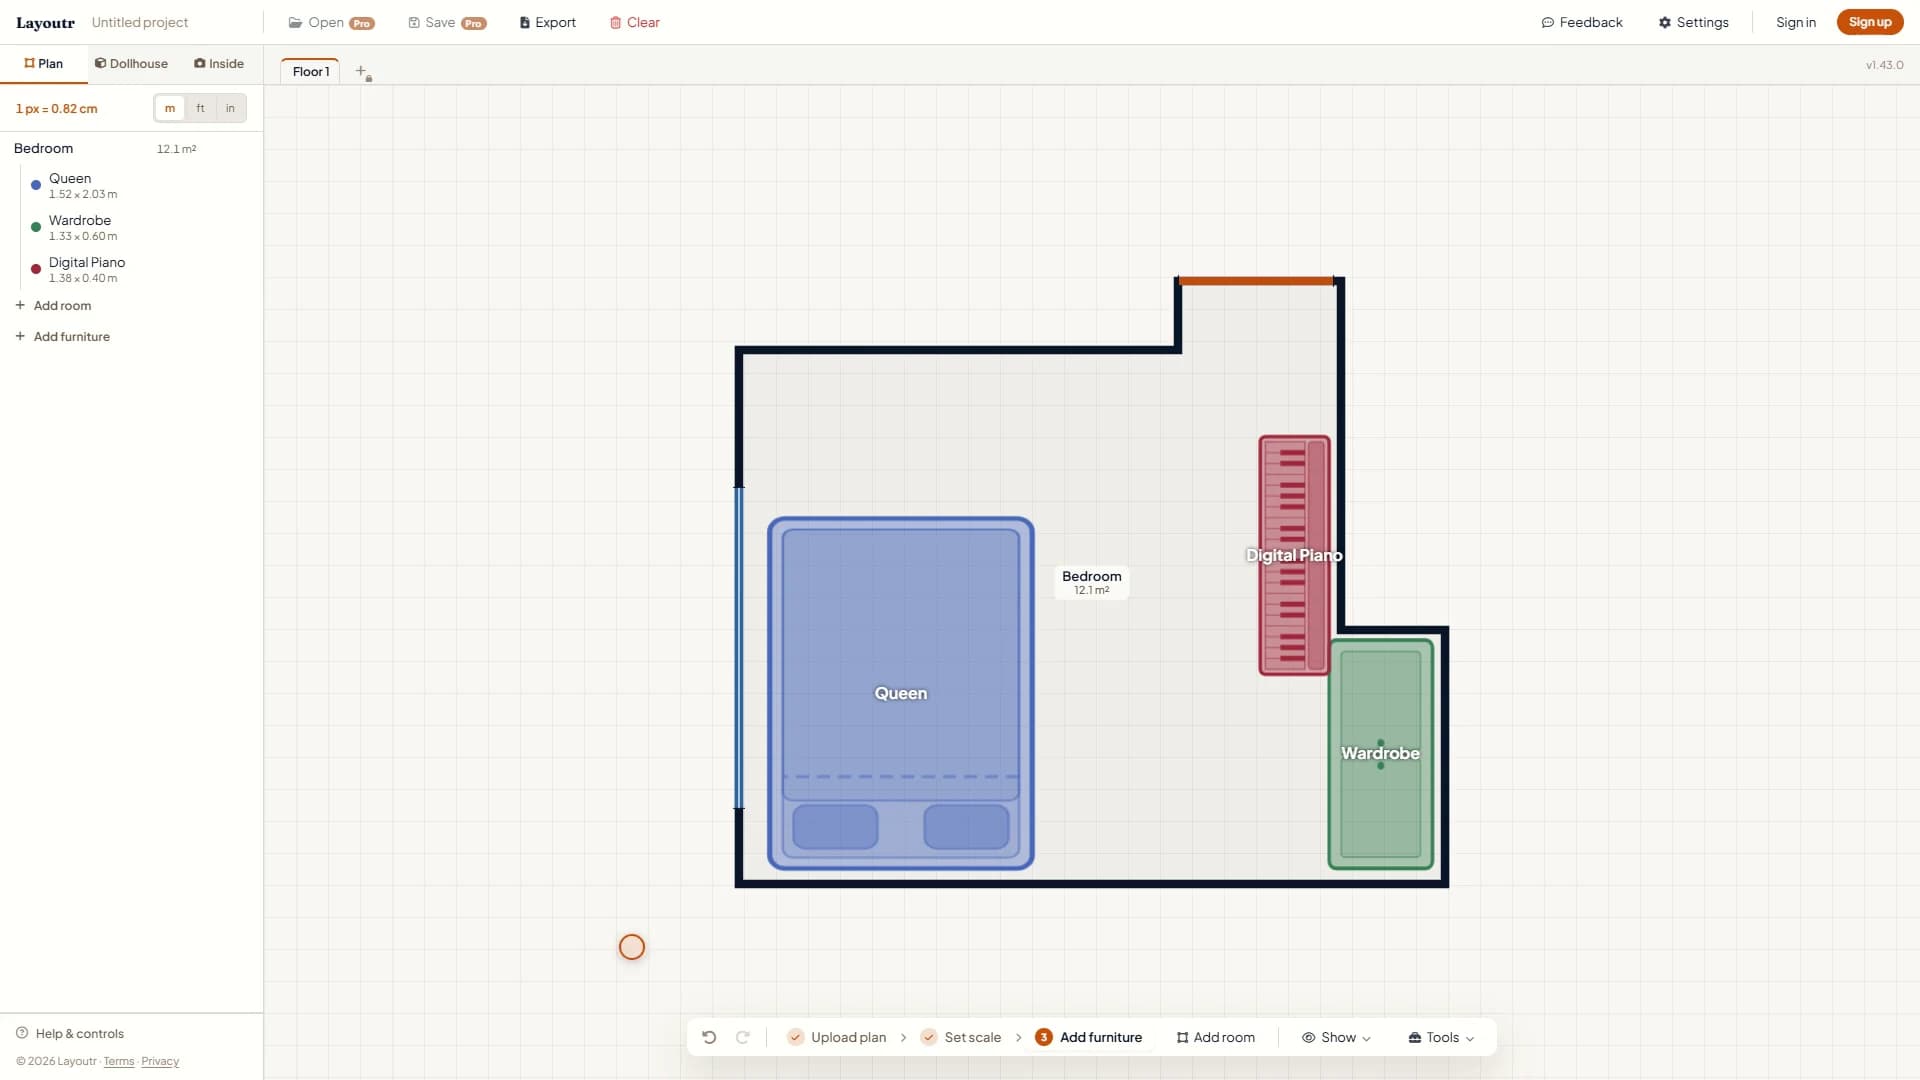Click the Sign up button

pyautogui.click(x=1870, y=22)
